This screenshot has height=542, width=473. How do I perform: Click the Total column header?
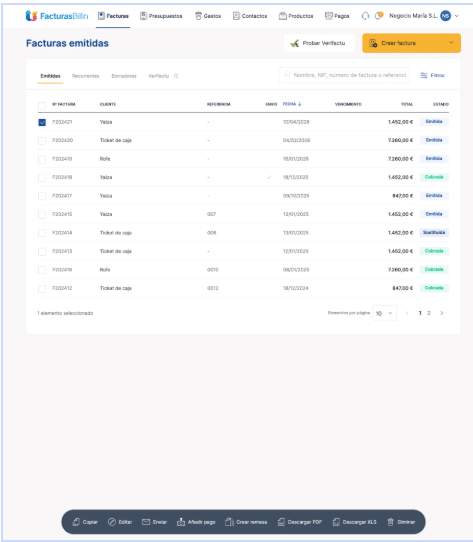click(407, 104)
